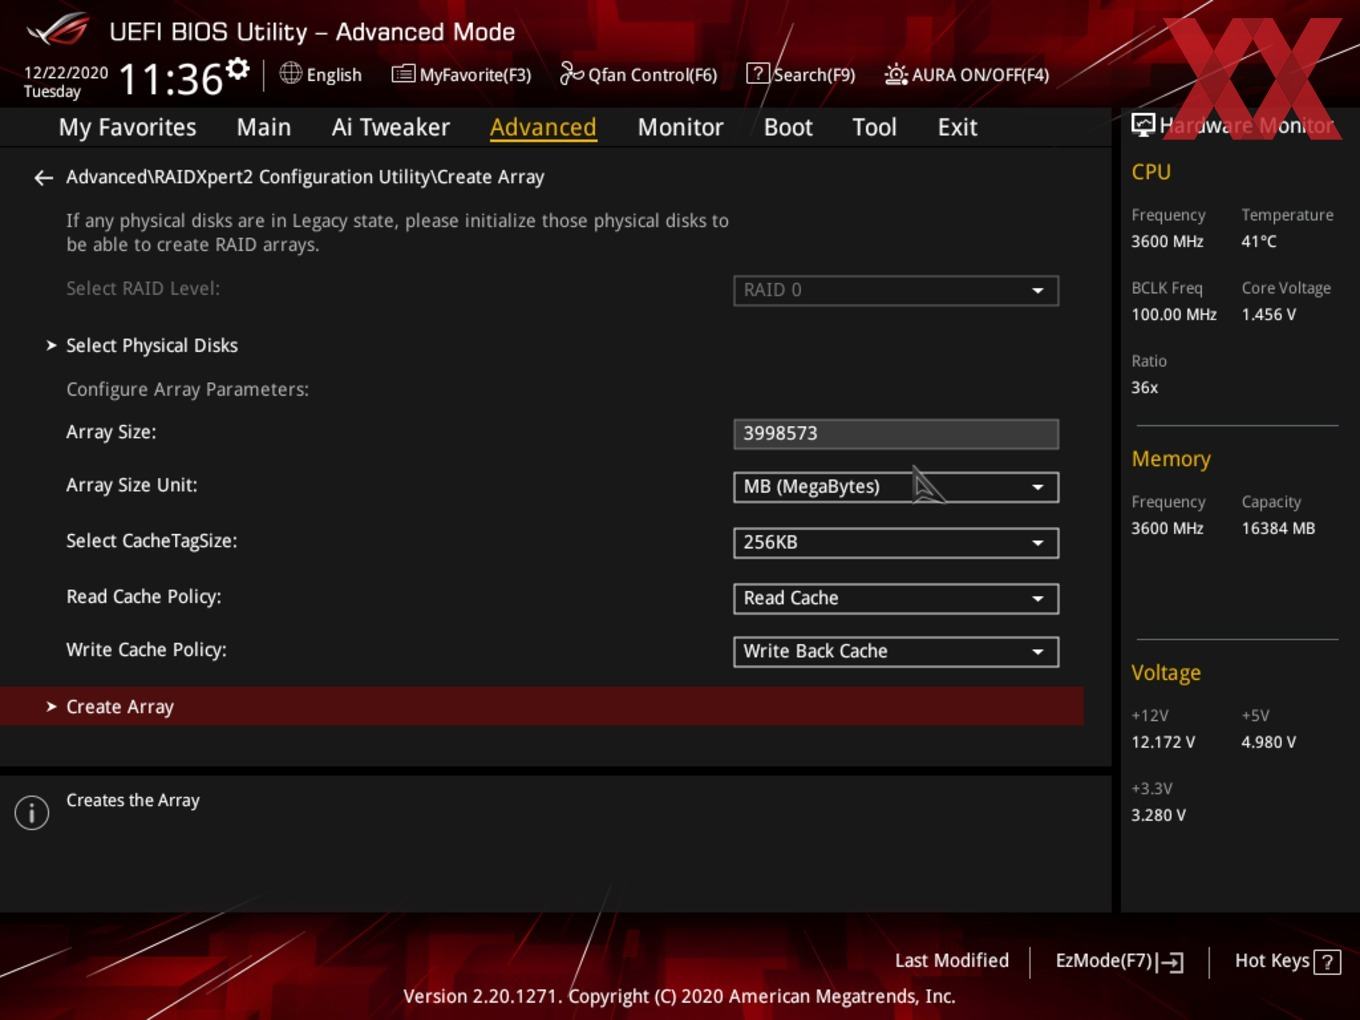Viewport: 1360px width, 1020px height.
Task: Open the Tool tab
Action: point(874,128)
